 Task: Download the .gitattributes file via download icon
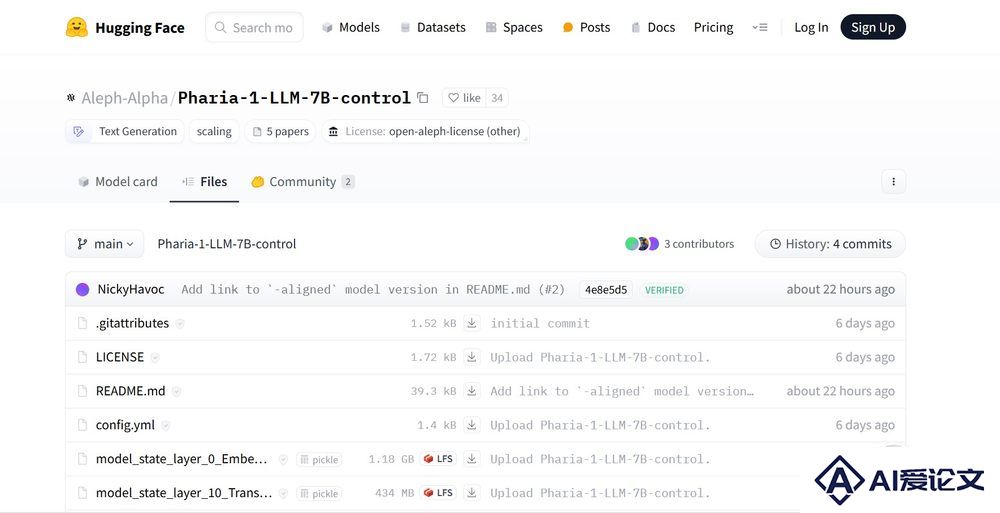472,323
